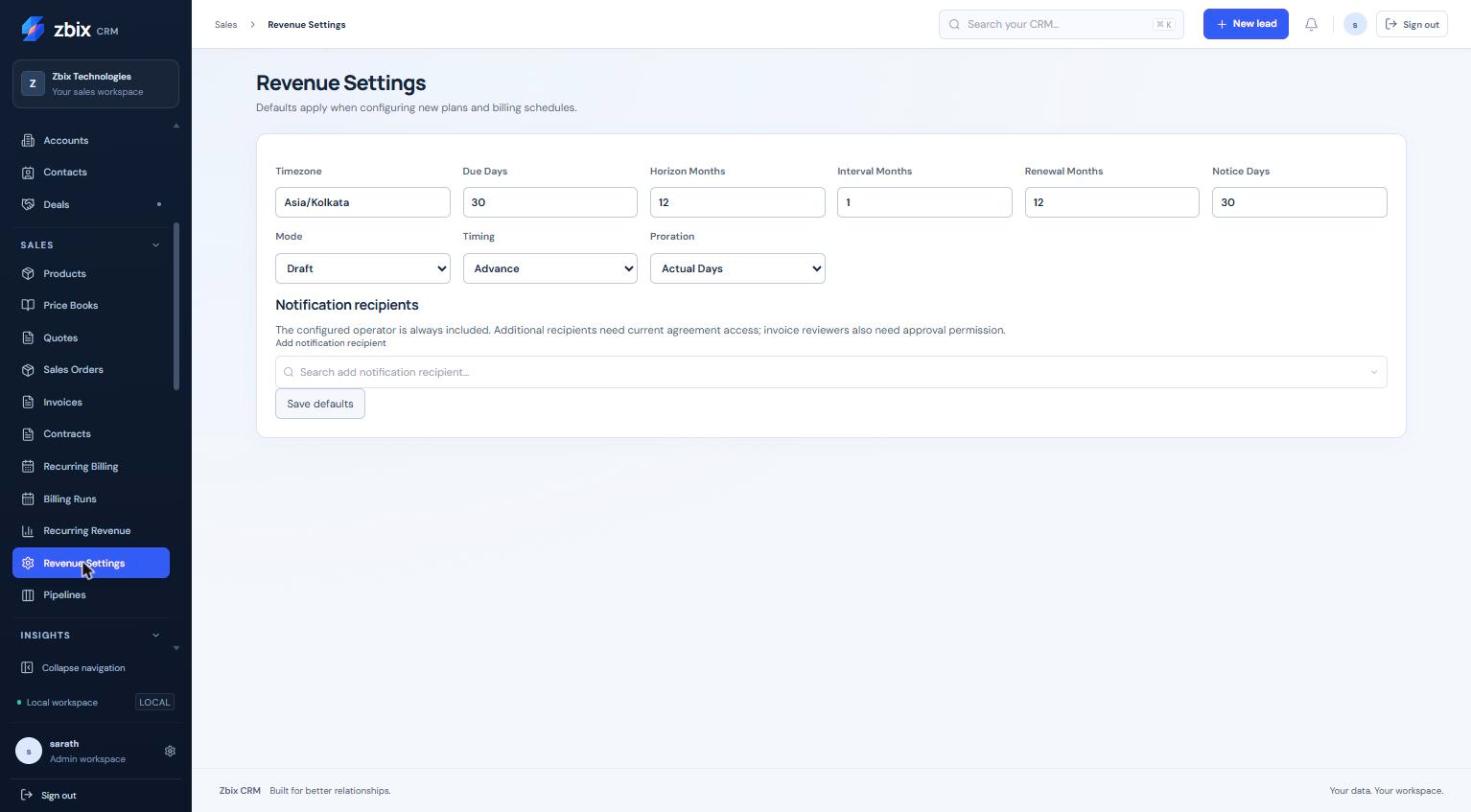Open the Proration dropdown showing Actual Days
Image resolution: width=1471 pixels, height=812 pixels.
coord(737,268)
